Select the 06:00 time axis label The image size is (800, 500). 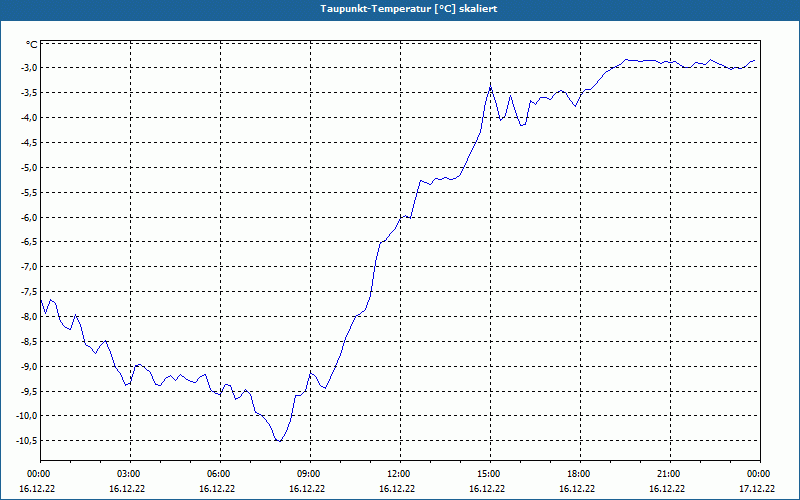(x=218, y=474)
